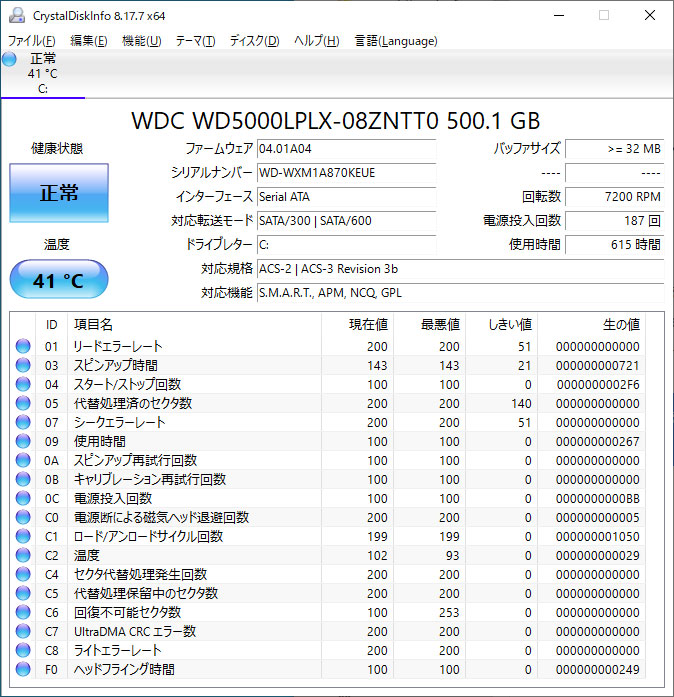Click raw value 000000000029 in 温度 row

coord(598,556)
